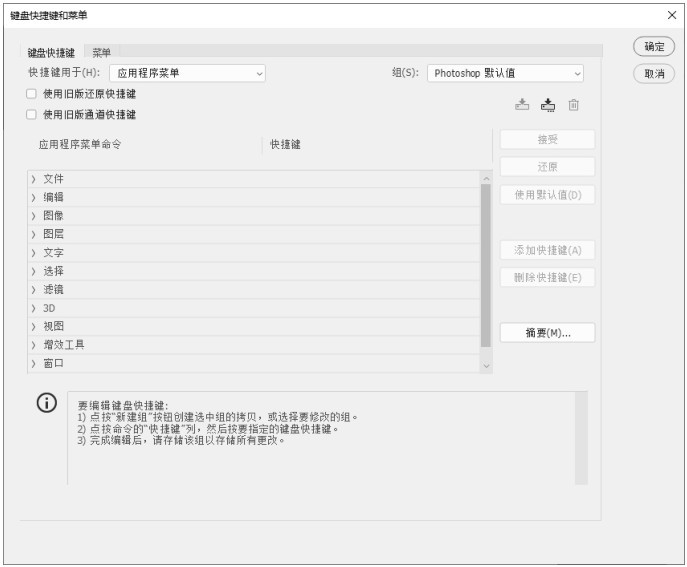Screen dimensions: 687x567
Task: Click the delete shortcut set trash icon
Action: coord(574,105)
